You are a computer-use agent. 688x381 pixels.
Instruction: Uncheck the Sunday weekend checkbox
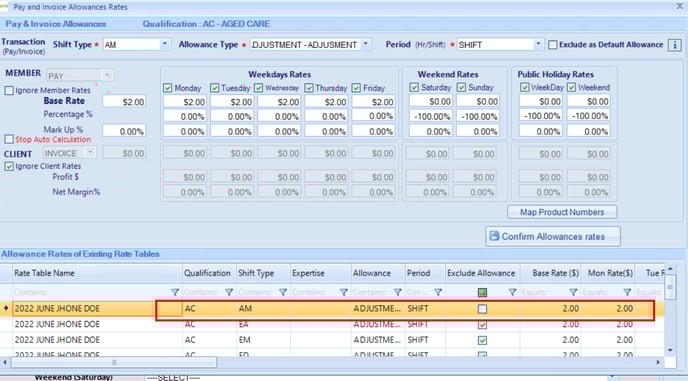461,87
